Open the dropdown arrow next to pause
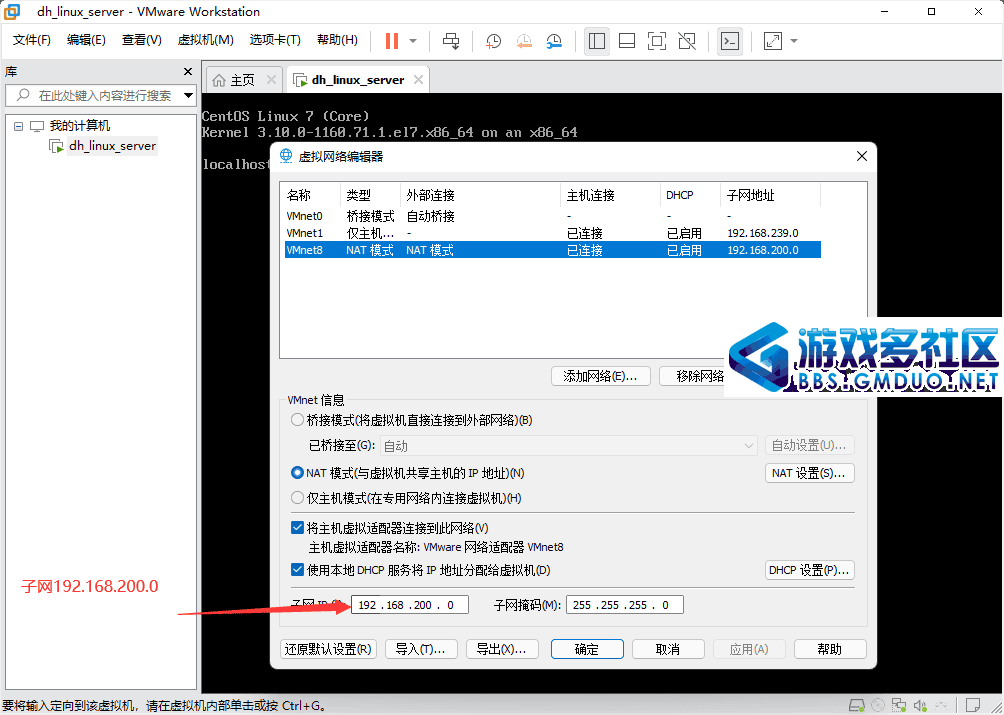Image resolution: width=1004 pixels, height=715 pixels. tap(413, 41)
